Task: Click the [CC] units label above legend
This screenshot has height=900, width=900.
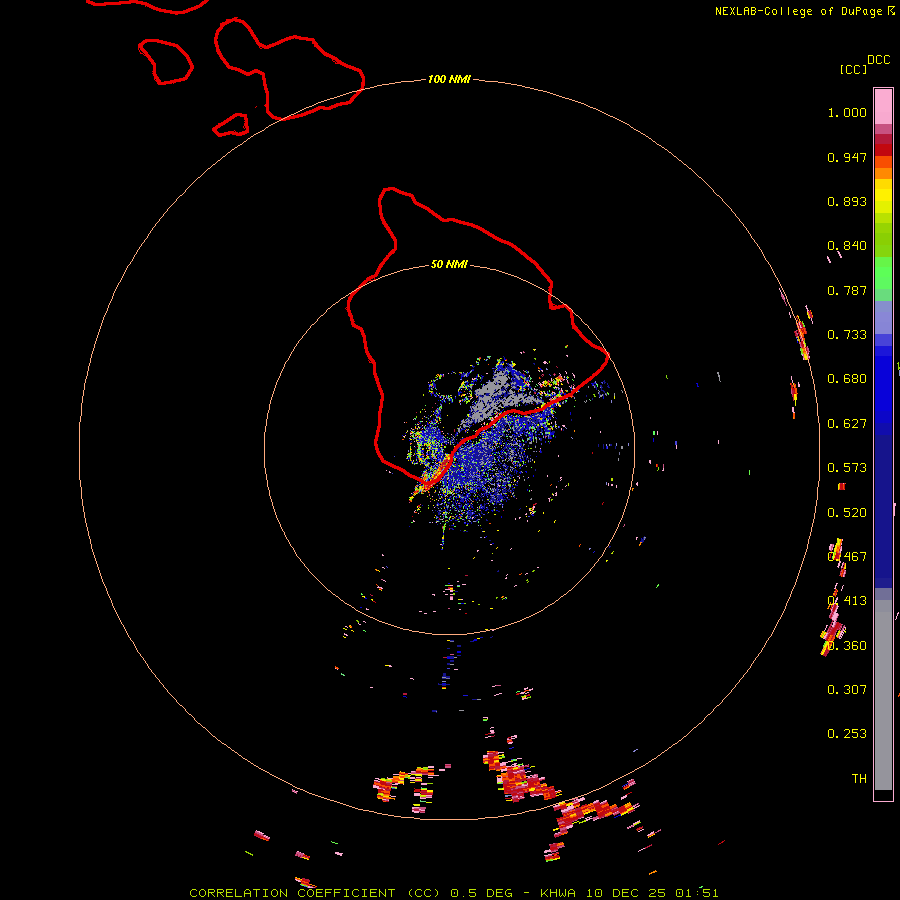Action: tap(854, 69)
